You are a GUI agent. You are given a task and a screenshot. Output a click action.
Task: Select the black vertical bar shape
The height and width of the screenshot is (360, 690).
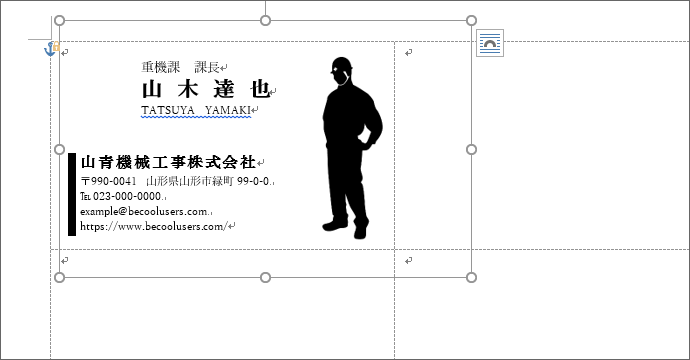(72, 195)
